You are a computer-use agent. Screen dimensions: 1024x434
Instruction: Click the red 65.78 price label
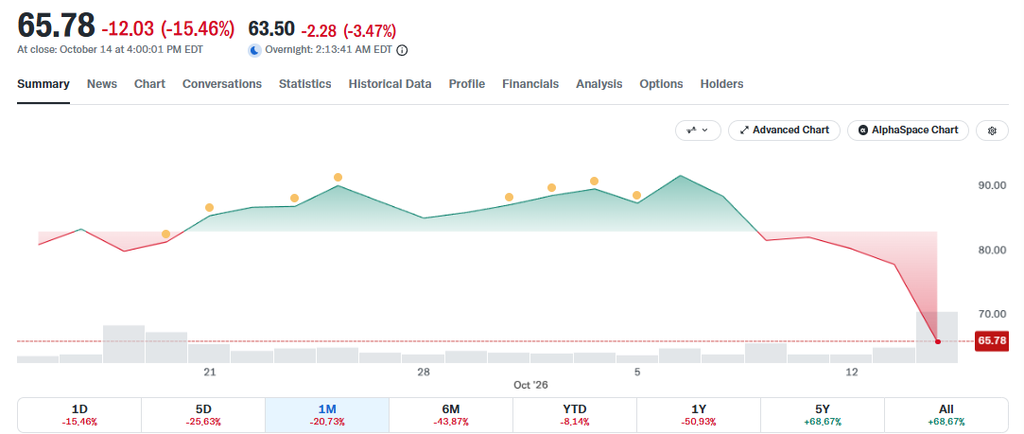991,341
